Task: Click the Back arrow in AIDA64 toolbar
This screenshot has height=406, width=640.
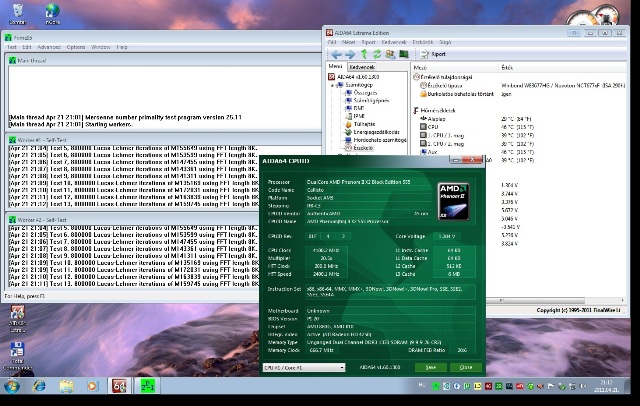Action: pos(336,54)
